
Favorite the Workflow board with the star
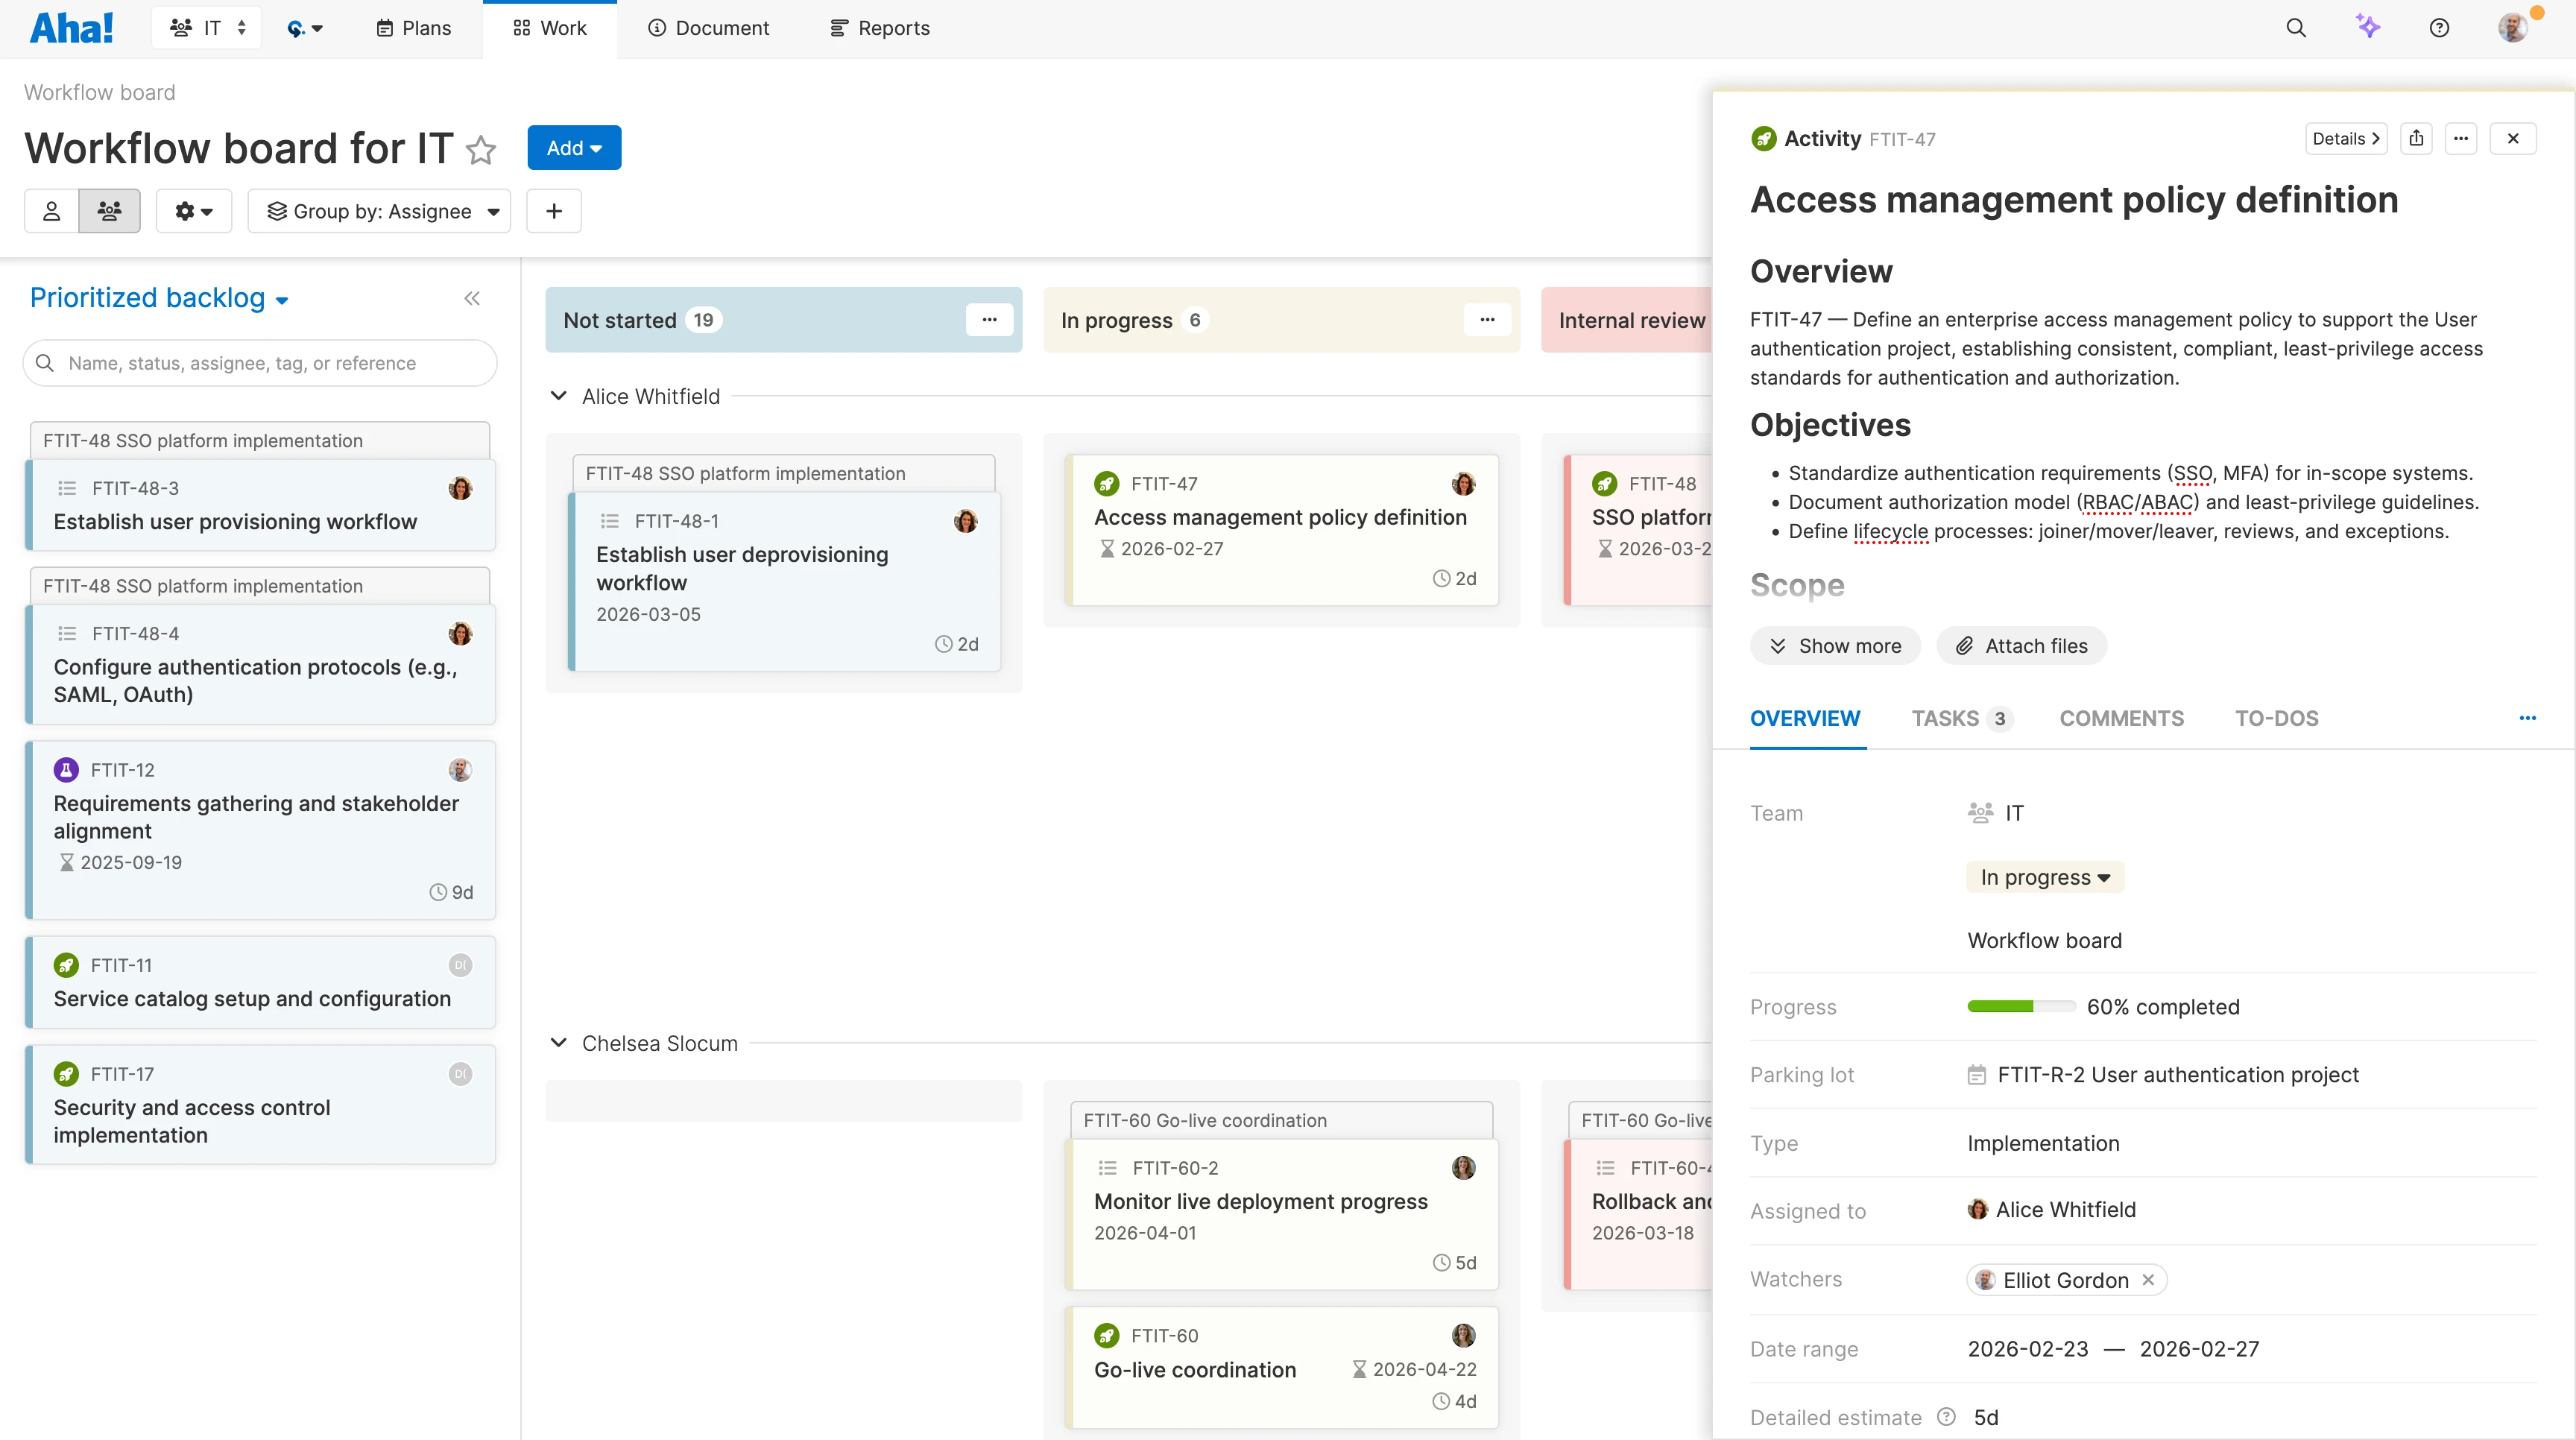[481, 150]
